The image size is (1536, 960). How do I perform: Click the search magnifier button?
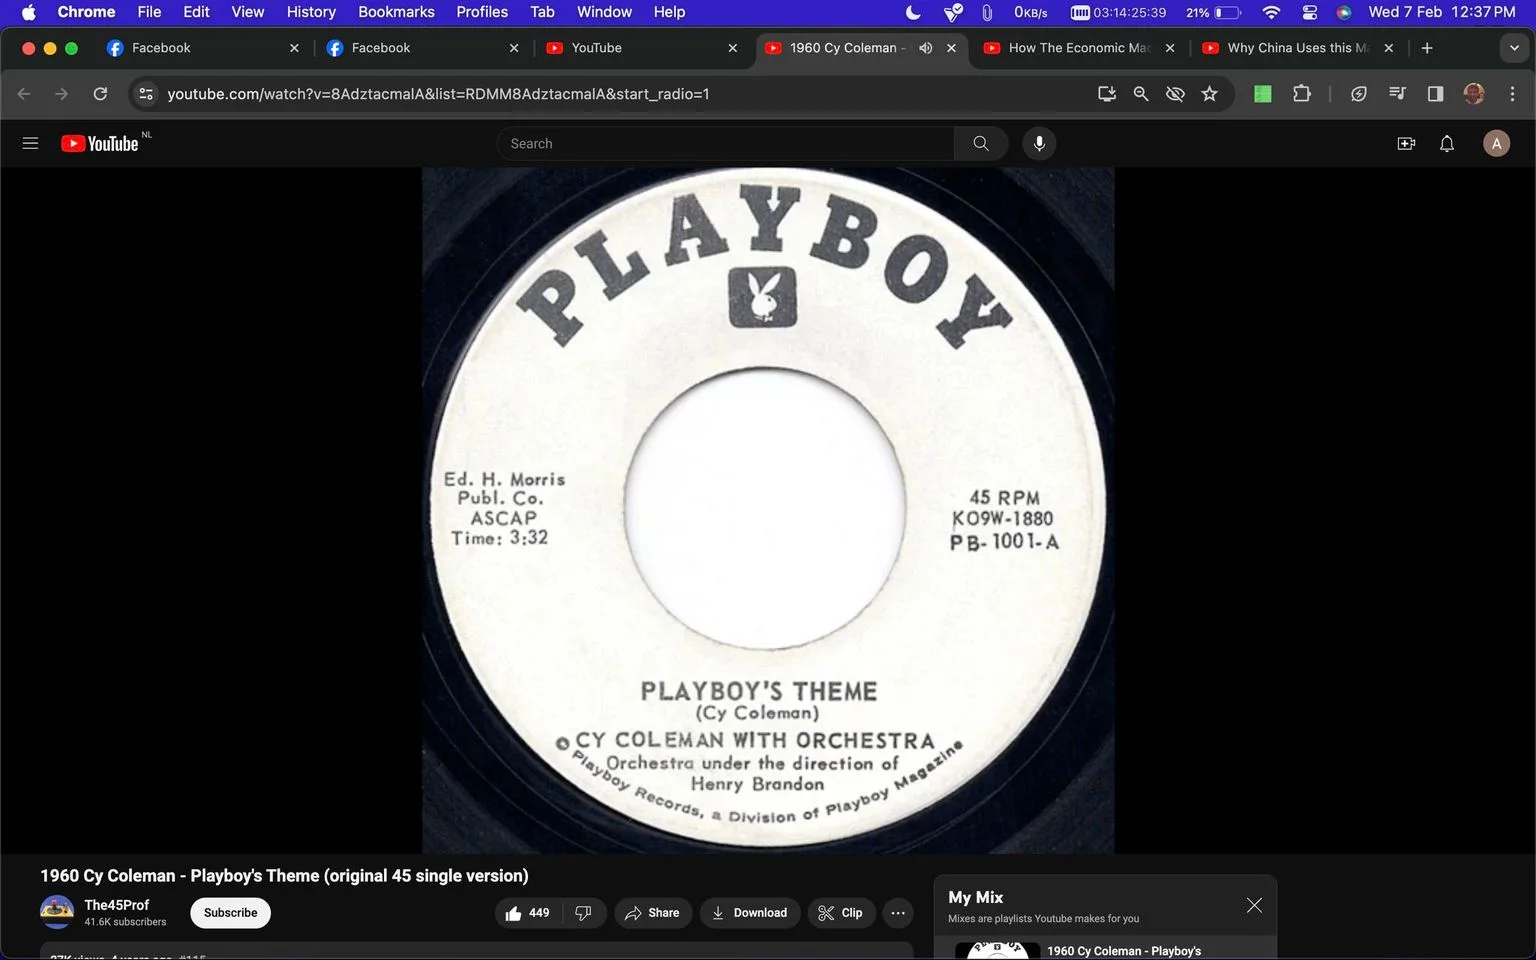pos(981,143)
